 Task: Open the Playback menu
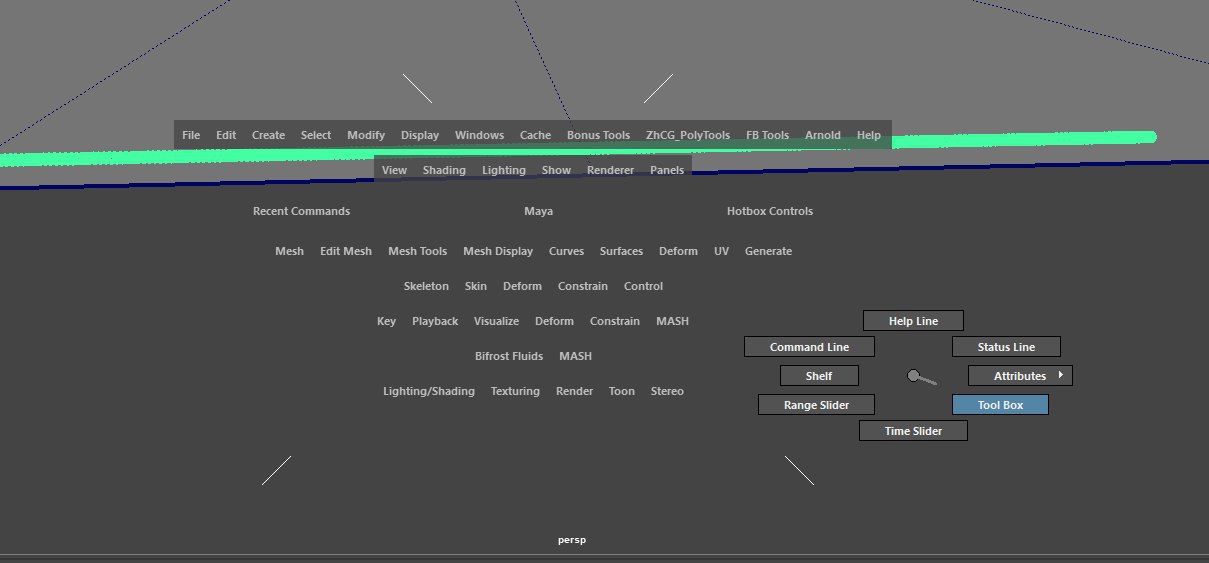435,321
